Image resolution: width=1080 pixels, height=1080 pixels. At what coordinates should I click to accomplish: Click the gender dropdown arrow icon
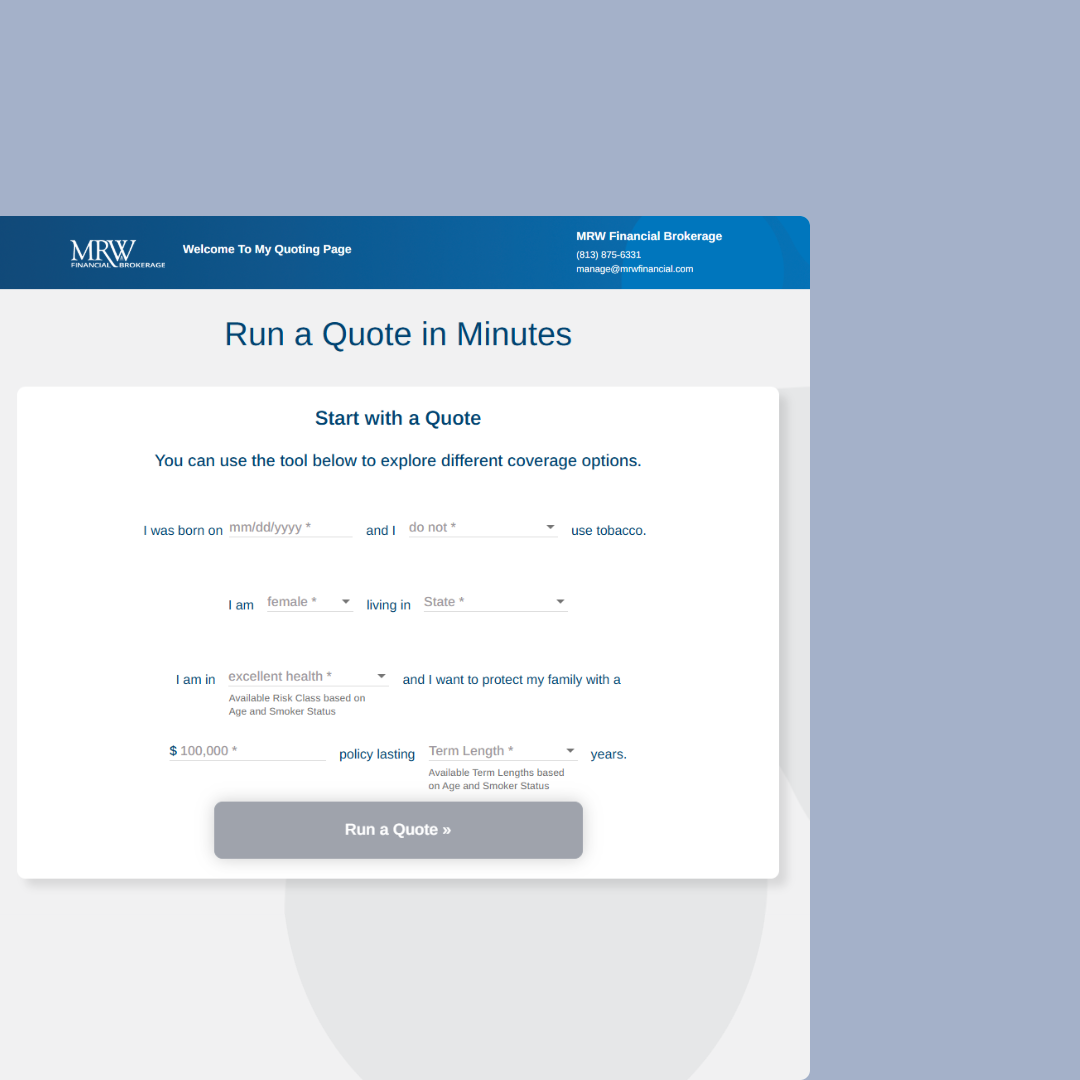346,602
